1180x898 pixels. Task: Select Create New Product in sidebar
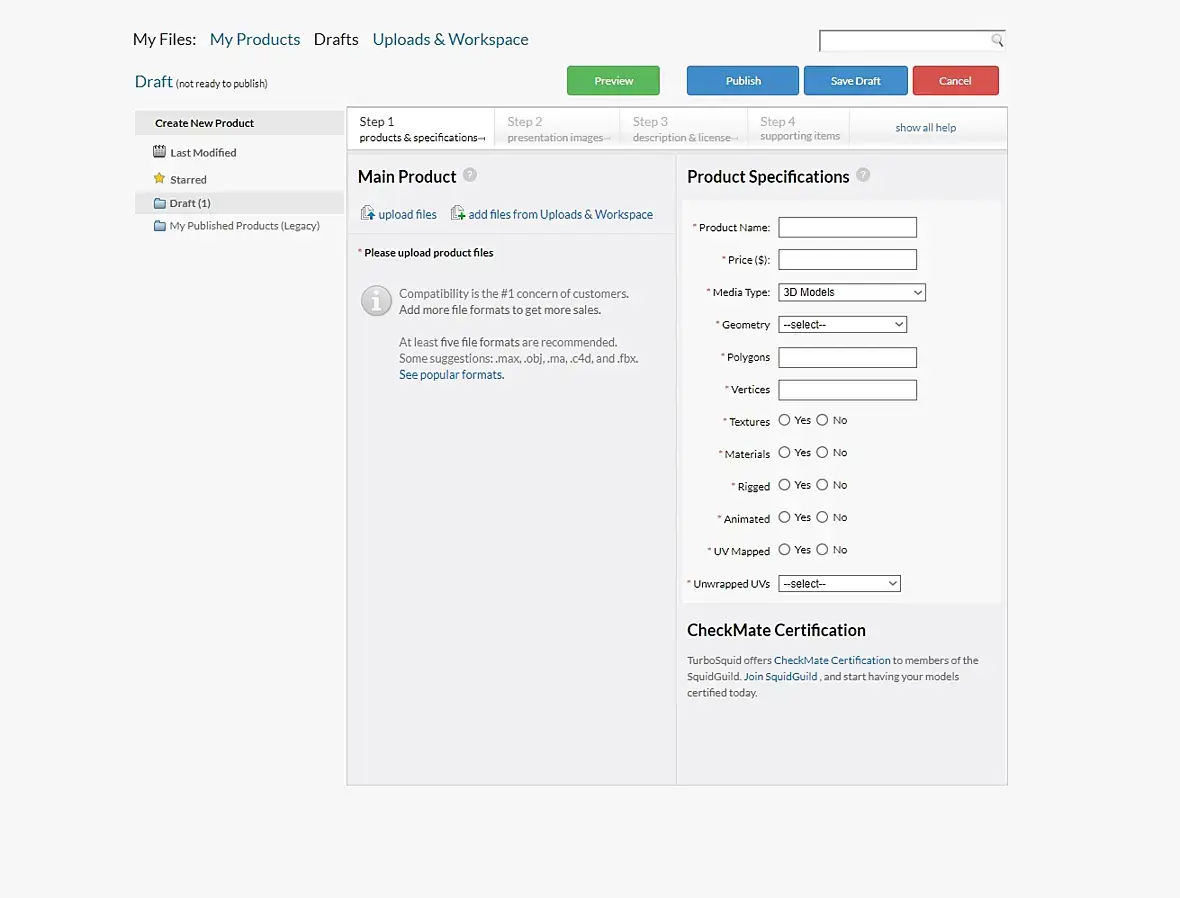click(240, 123)
